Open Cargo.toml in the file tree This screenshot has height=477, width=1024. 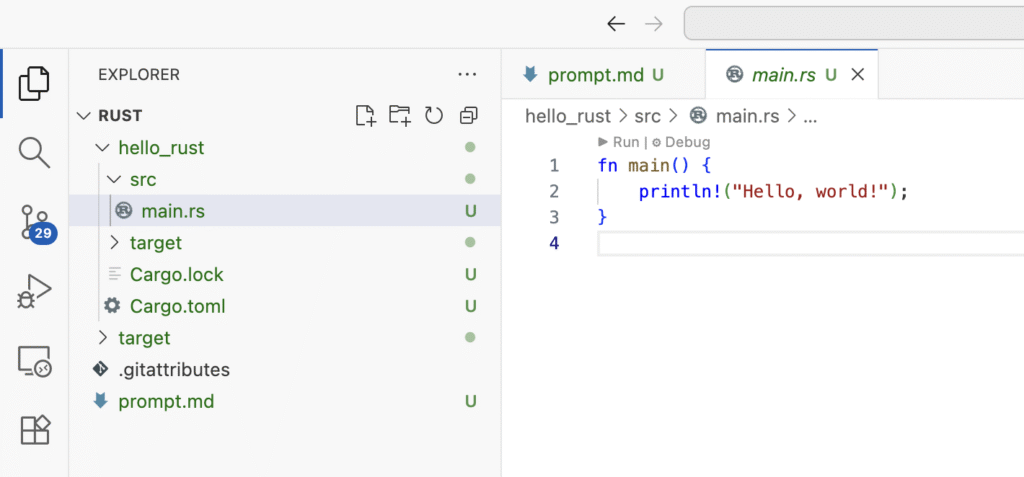coord(177,306)
